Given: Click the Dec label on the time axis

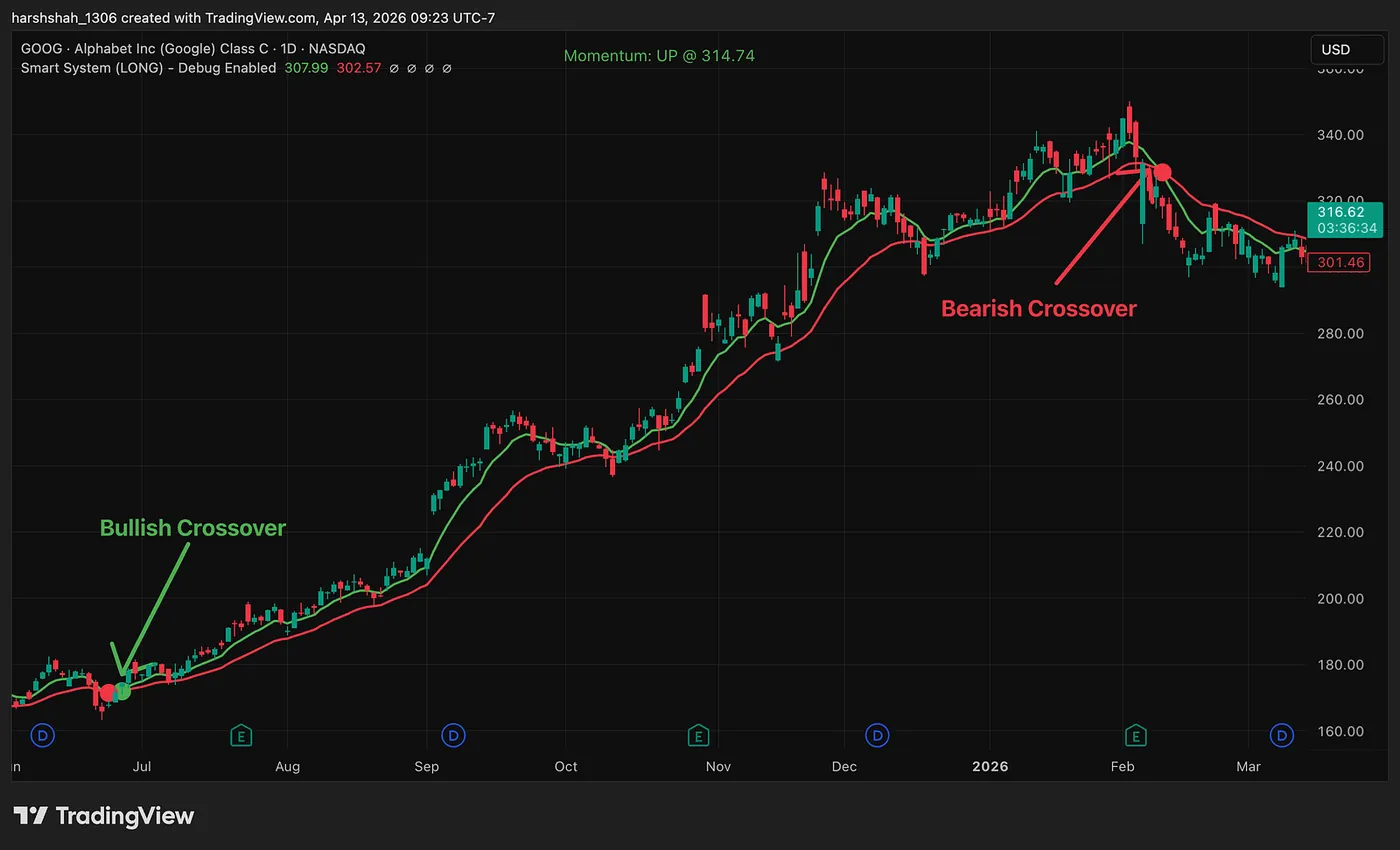Looking at the screenshot, I should click(x=844, y=767).
